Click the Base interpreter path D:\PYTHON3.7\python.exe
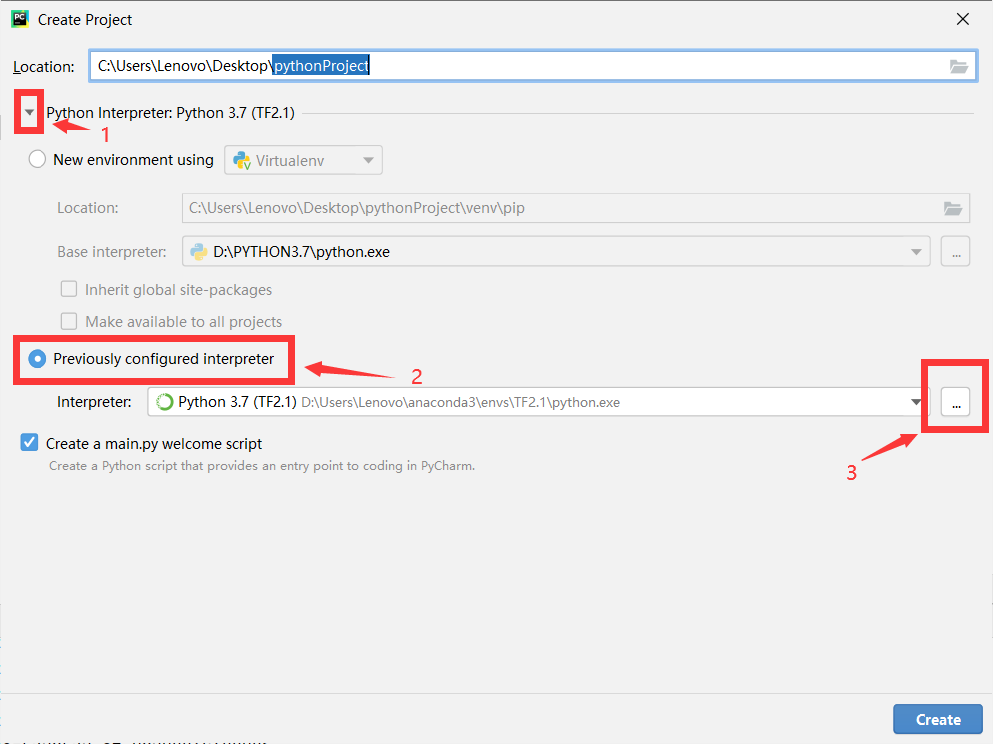The width and height of the screenshot is (993, 744). tap(301, 252)
